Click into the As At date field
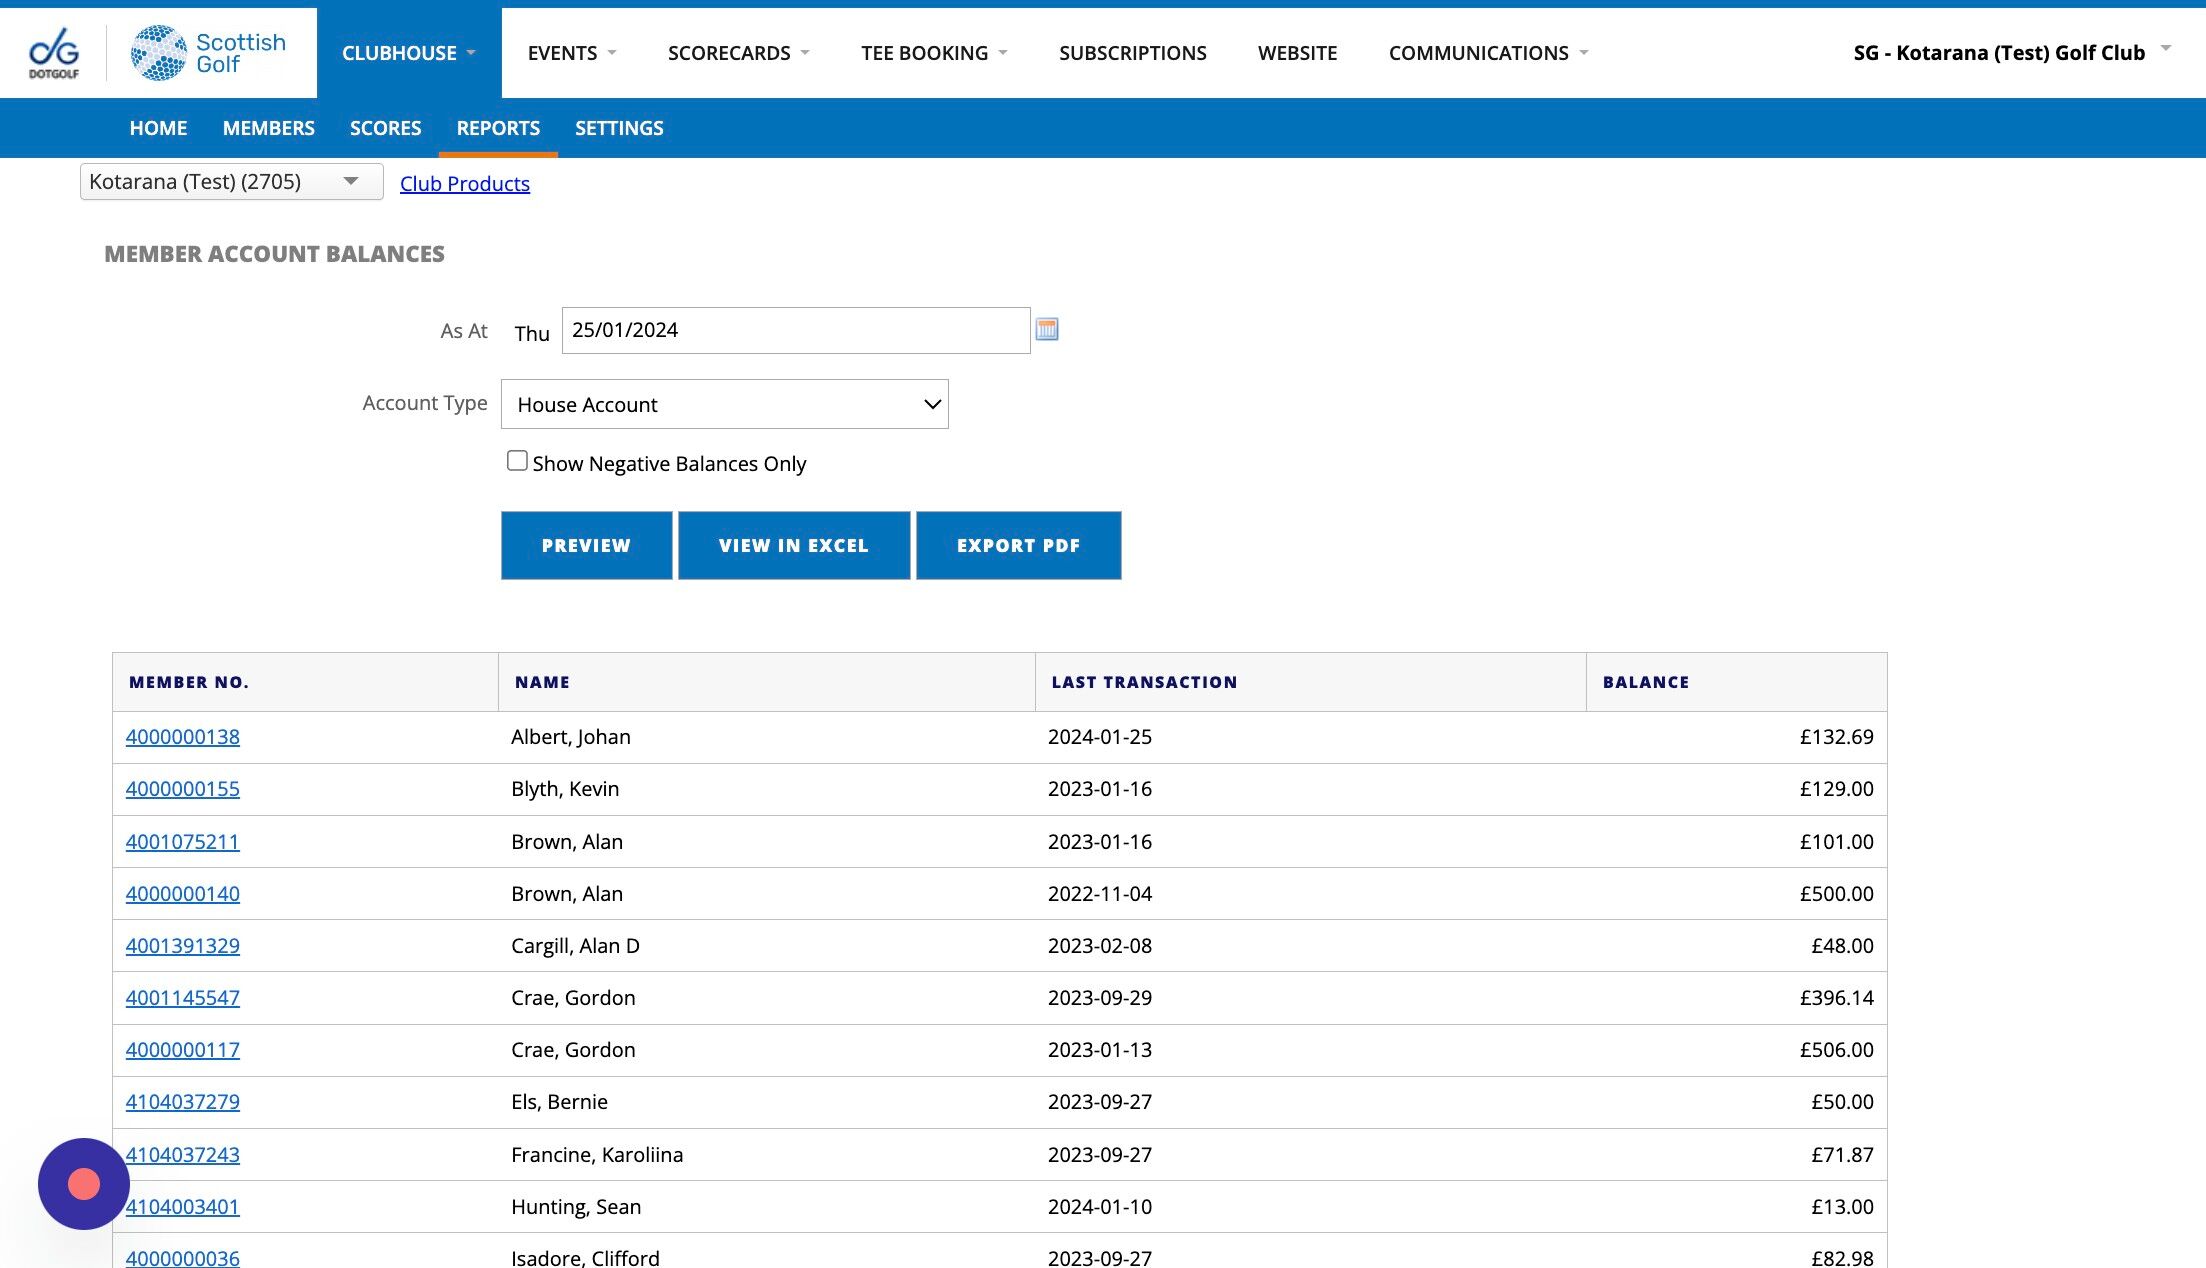Viewport: 2206px width, 1268px height. [x=795, y=330]
